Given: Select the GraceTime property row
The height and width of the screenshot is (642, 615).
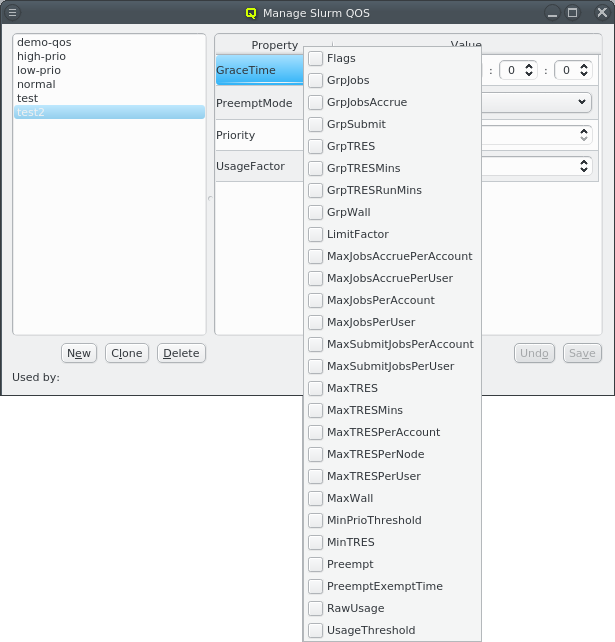Looking at the screenshot, I should [x=260, y=70].
